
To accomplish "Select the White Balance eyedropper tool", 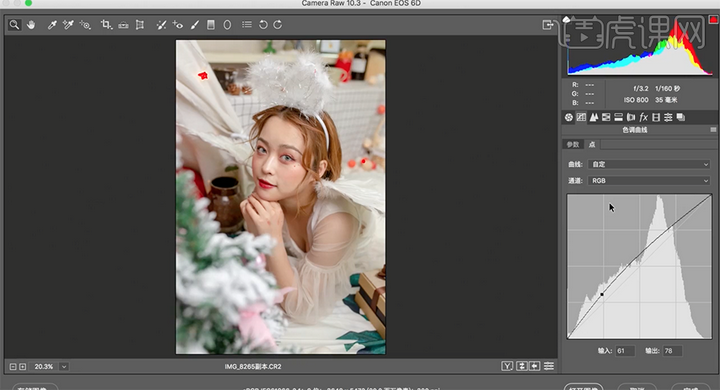I will tap(52, 25).
